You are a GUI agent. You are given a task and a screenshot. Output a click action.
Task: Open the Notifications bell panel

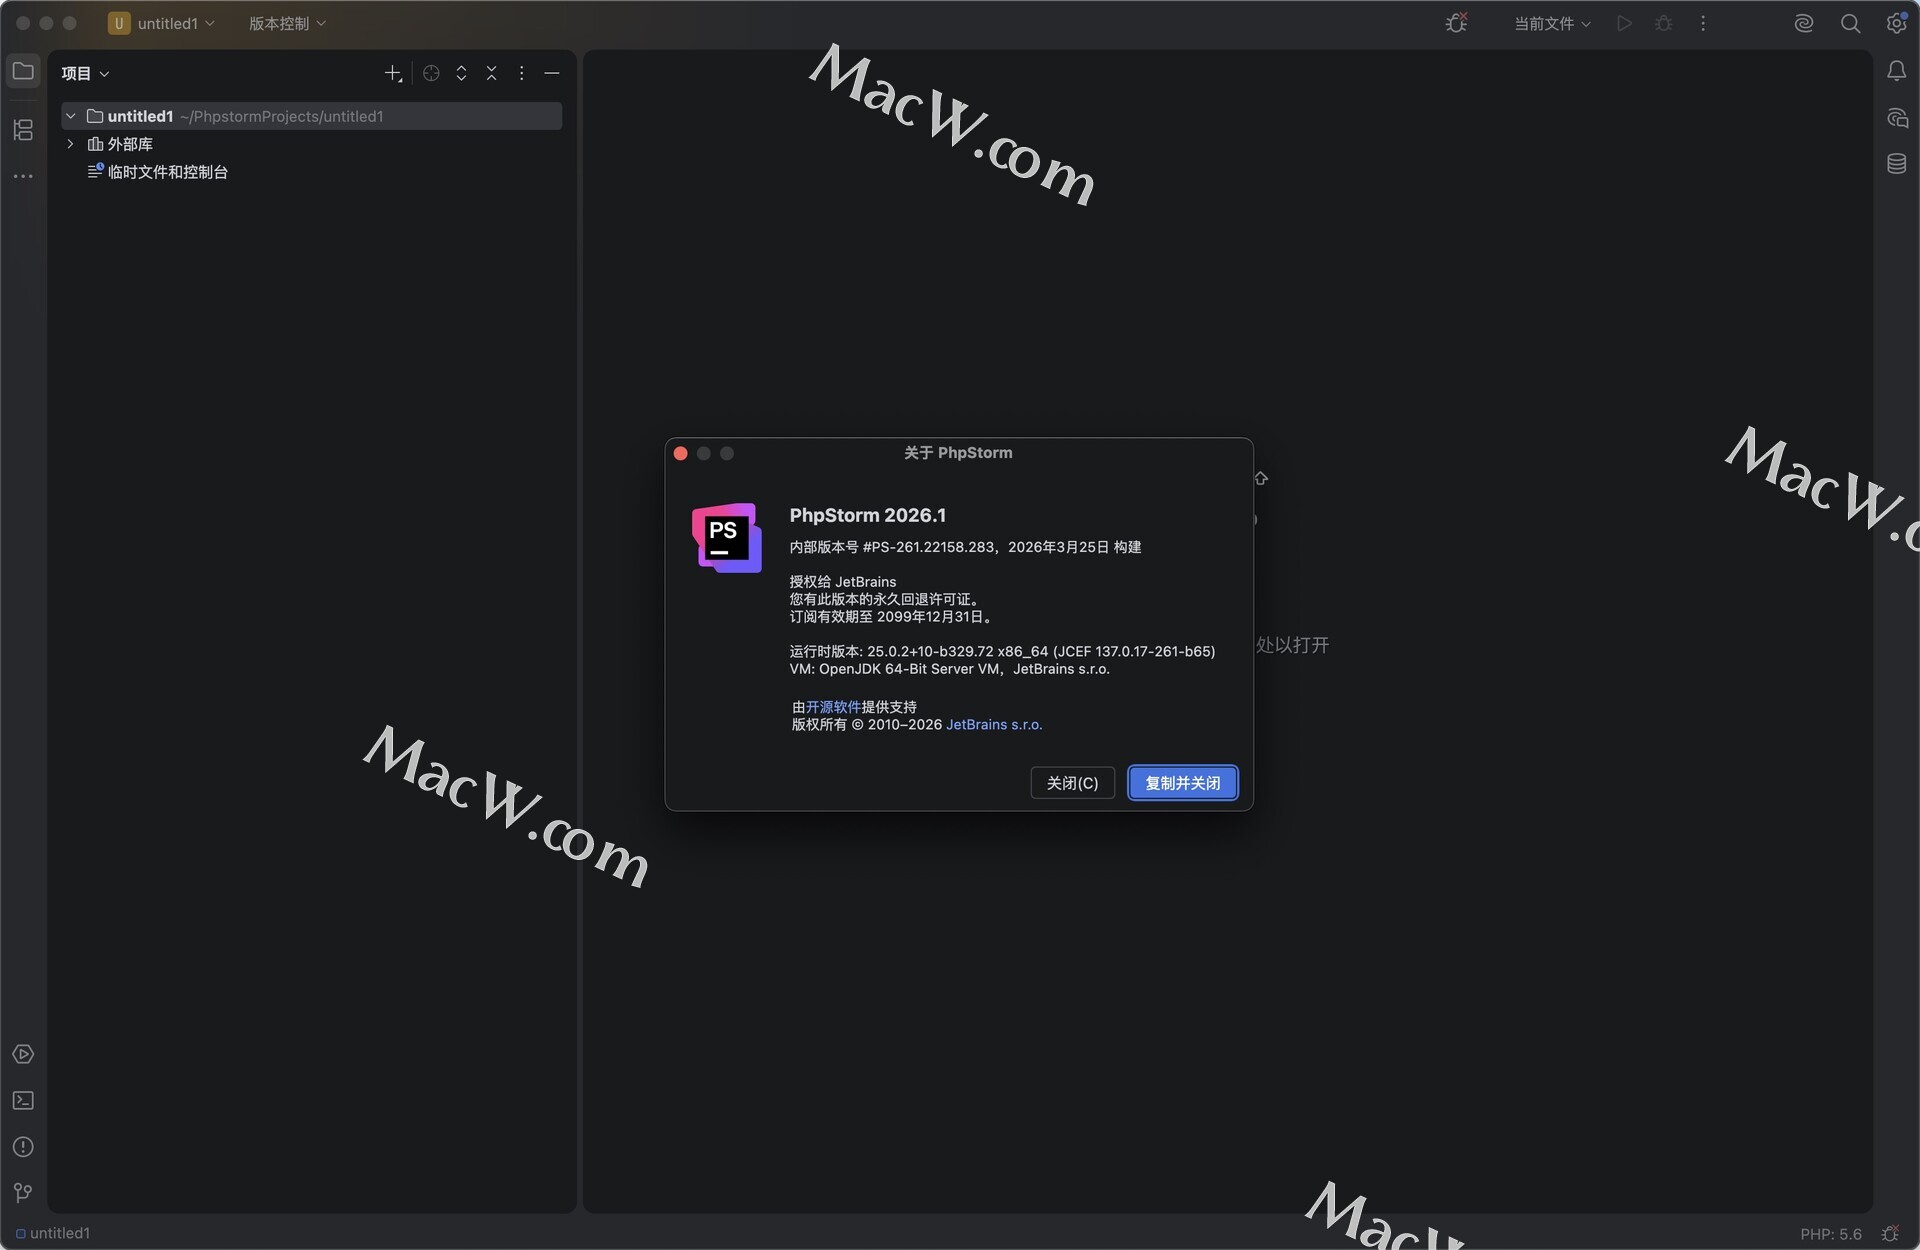click(1896, 71)
